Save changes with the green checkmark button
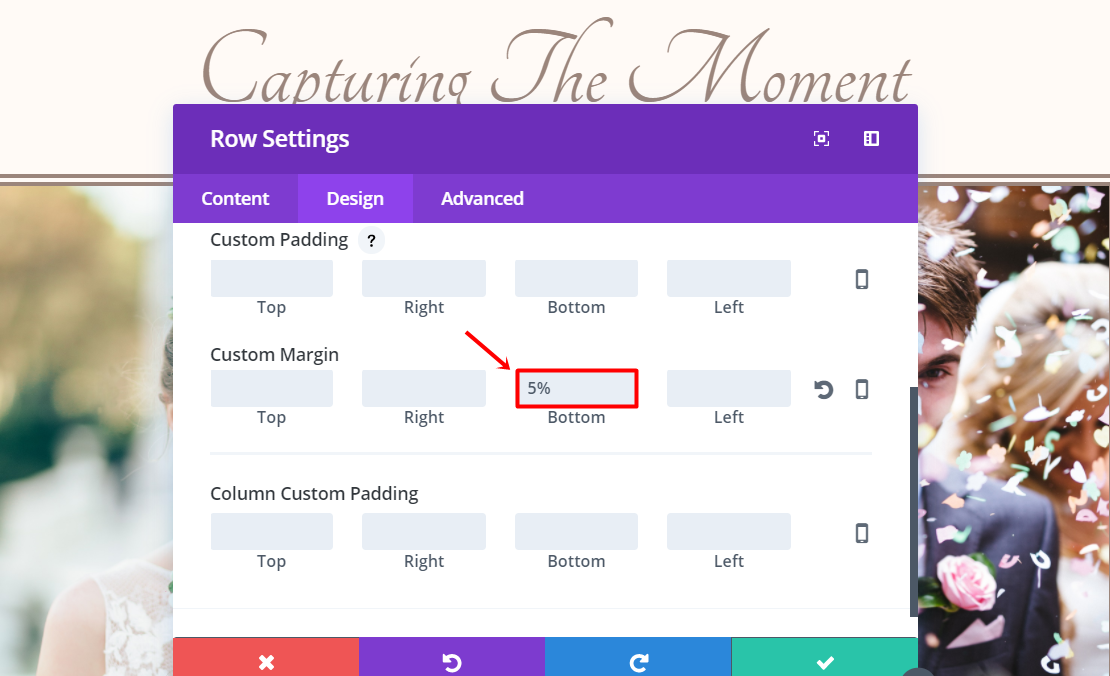1110x676 pixels. (824, 659)
